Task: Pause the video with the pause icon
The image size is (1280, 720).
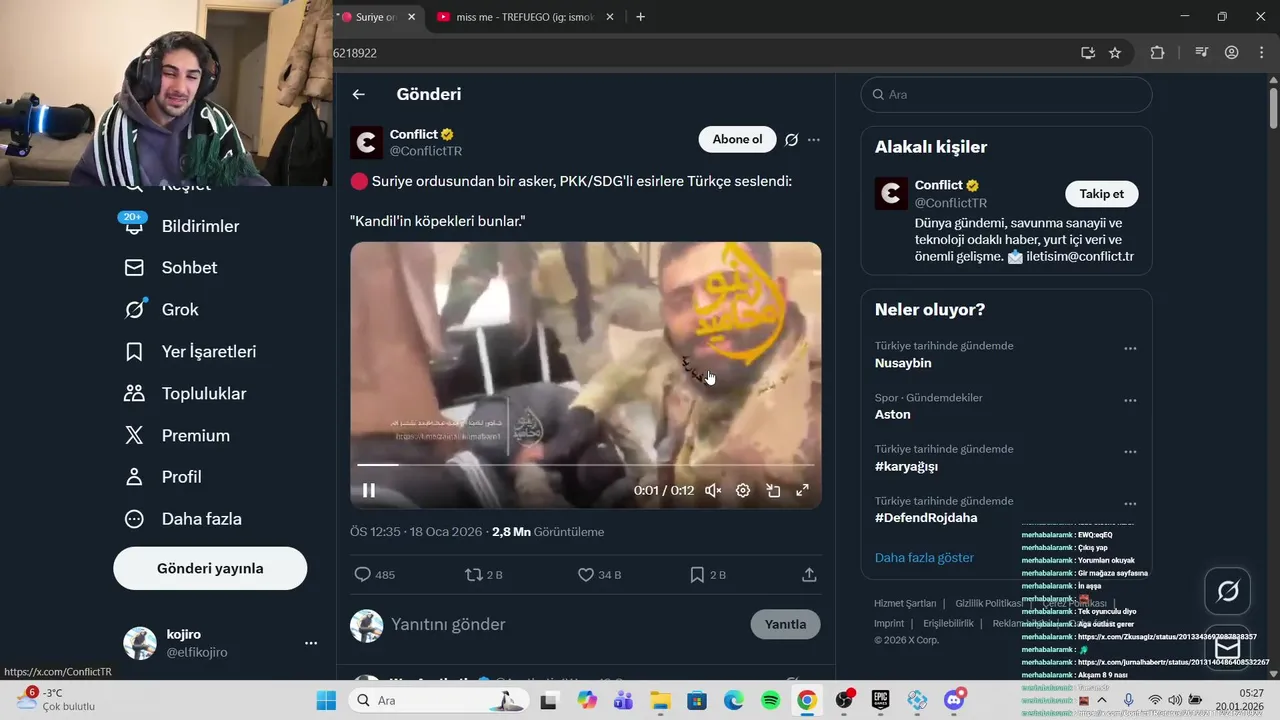Action: pyautogui.click(x=369, y=490)
